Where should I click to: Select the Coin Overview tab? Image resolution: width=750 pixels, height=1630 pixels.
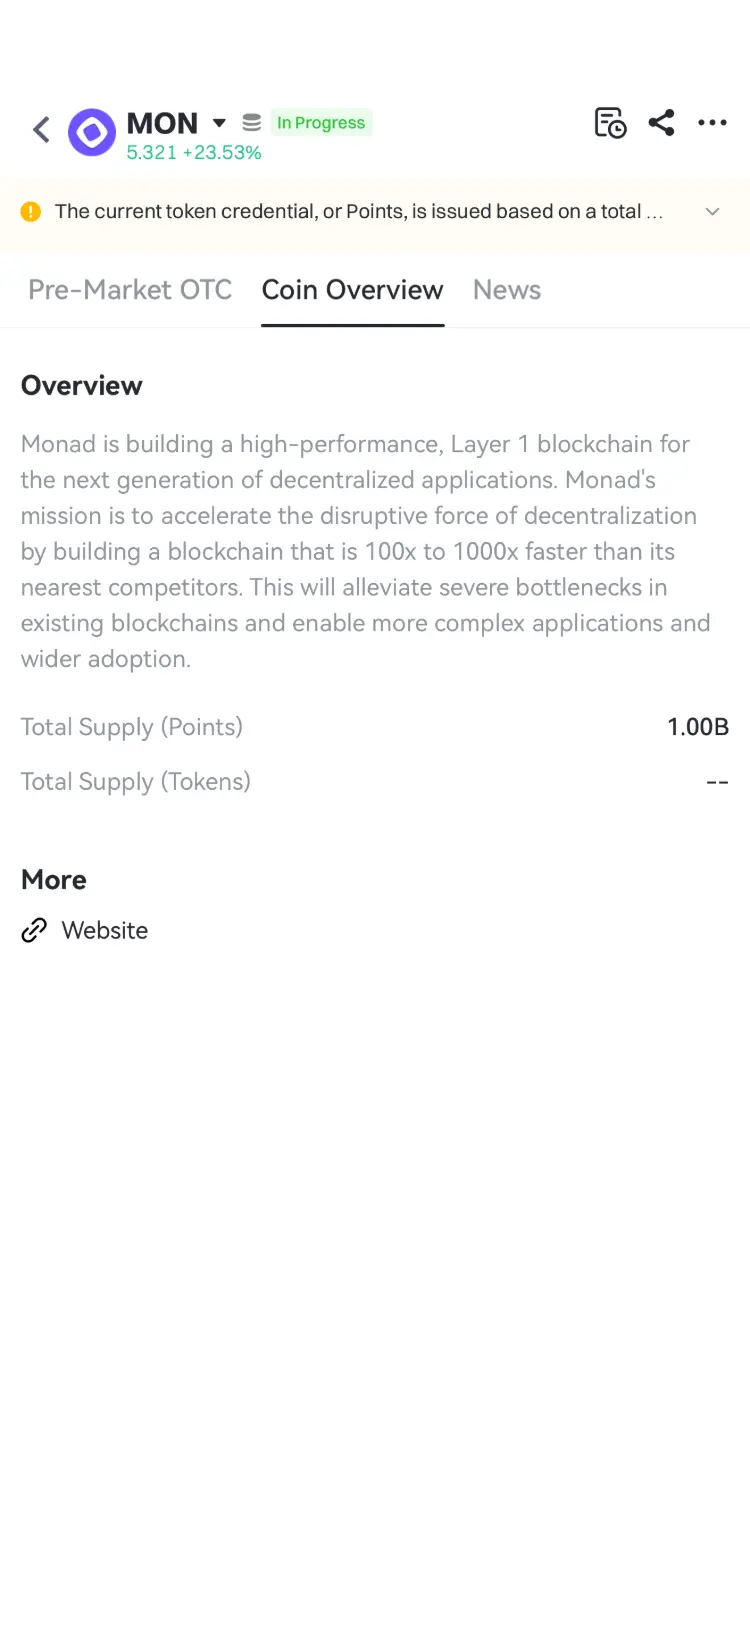(352, 290)
